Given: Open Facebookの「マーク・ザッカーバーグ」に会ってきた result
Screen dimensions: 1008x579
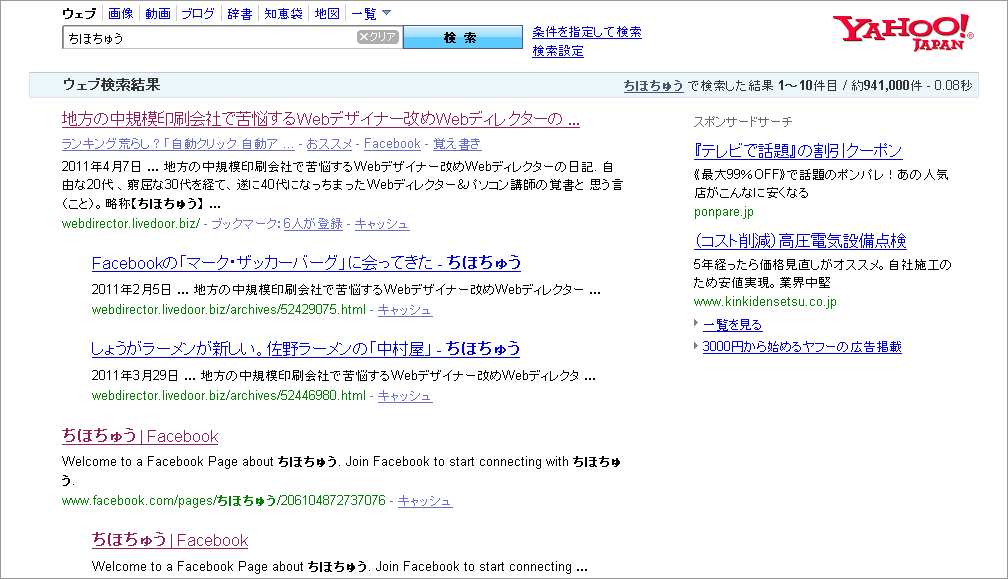Looking at the screenshot, I should click(306, 263).
